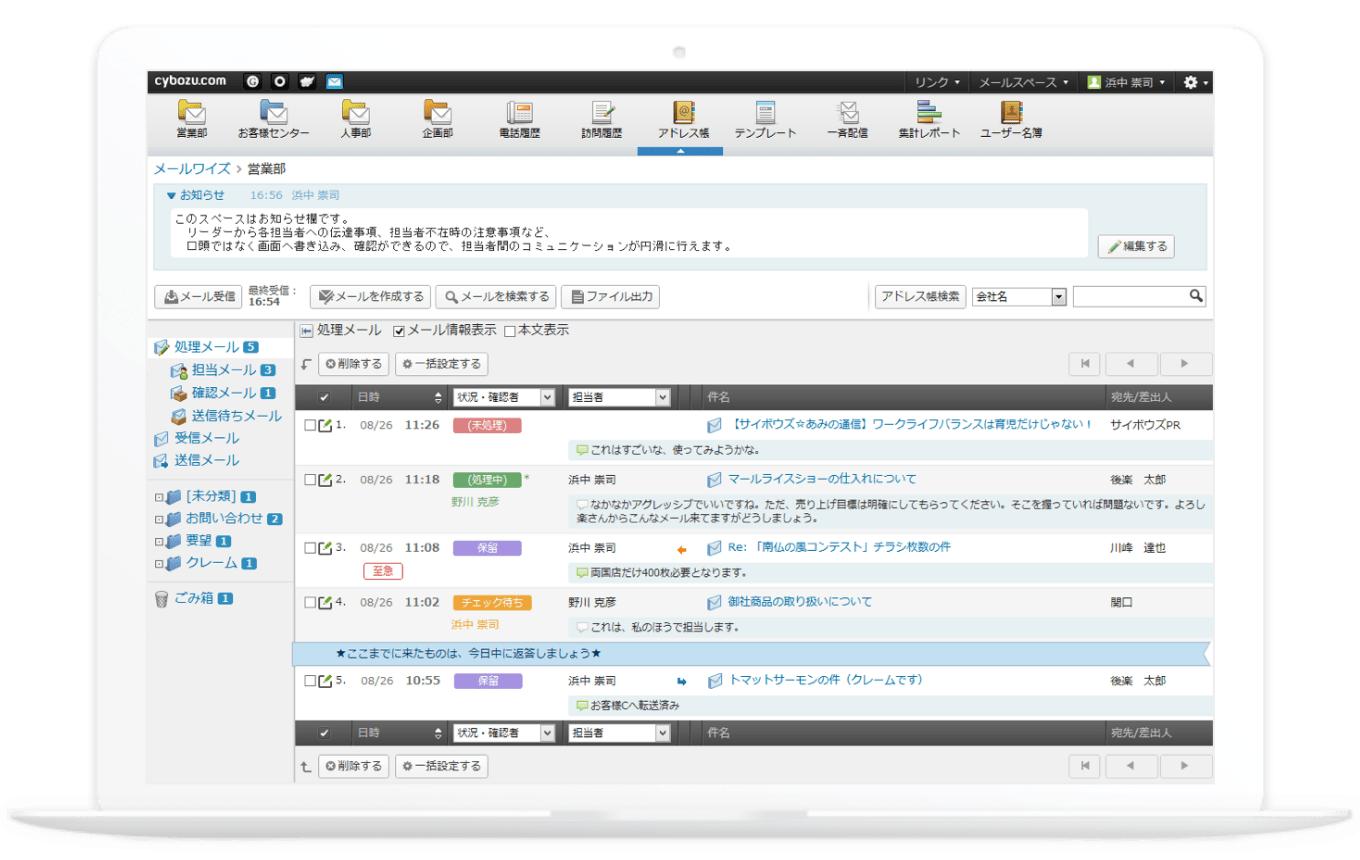1360x860 pixels.
Task: Open the お客様センター mailbox icon
Action: [273, 112]
